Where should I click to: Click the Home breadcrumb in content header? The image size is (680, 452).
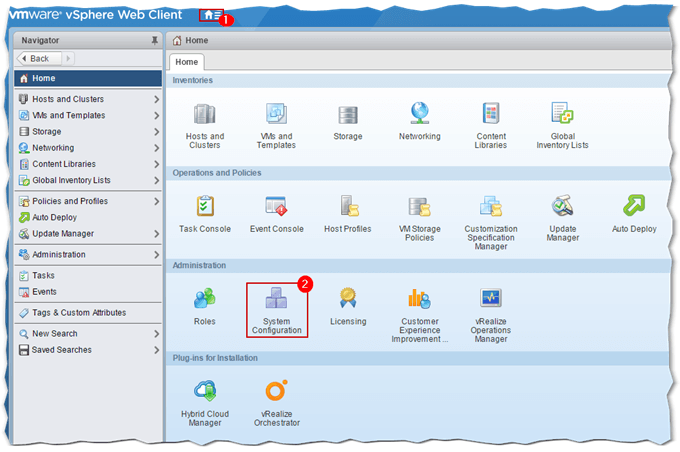(x=191, y=40)
